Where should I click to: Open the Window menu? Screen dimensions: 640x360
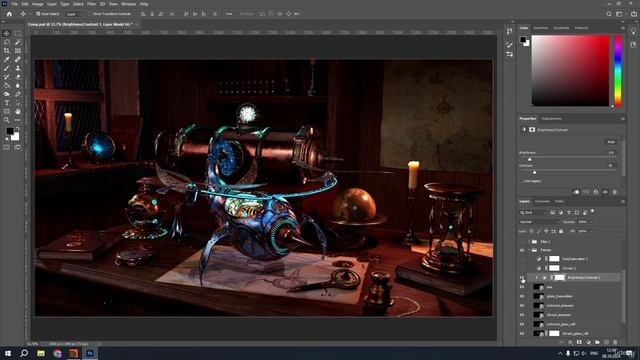point(129,4)
